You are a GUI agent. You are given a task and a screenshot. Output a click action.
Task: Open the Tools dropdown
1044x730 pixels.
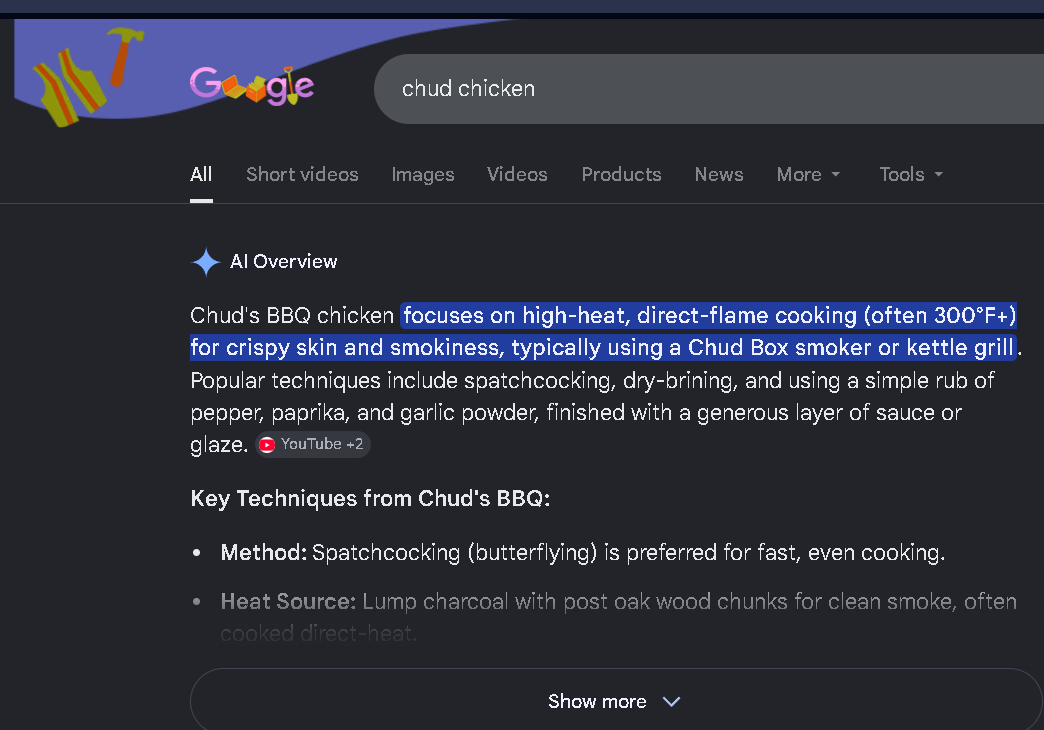[x=911, y=175]
